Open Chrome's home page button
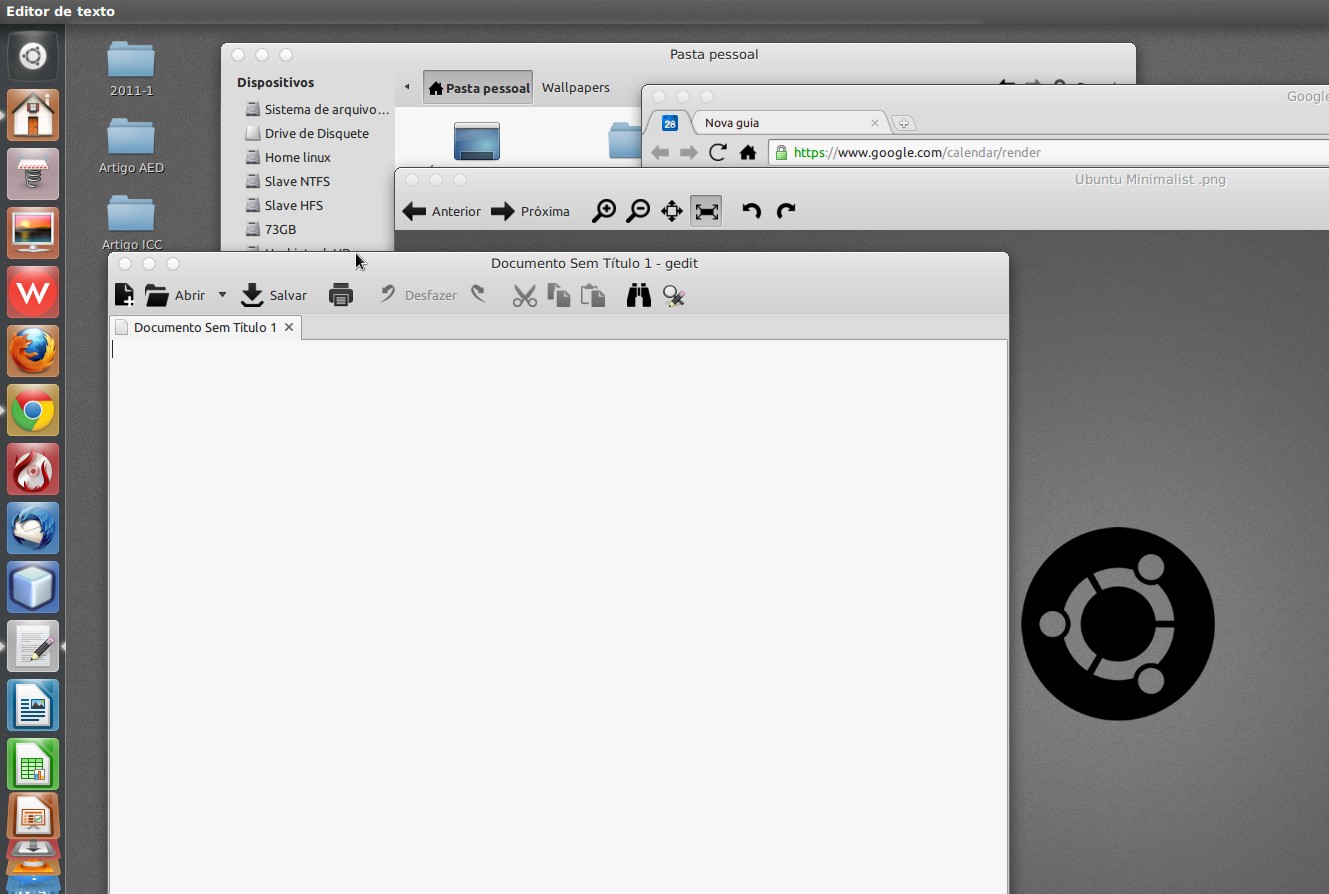Screen dimensions: 1329x894 pyautogui.click(x=747, y=153)
